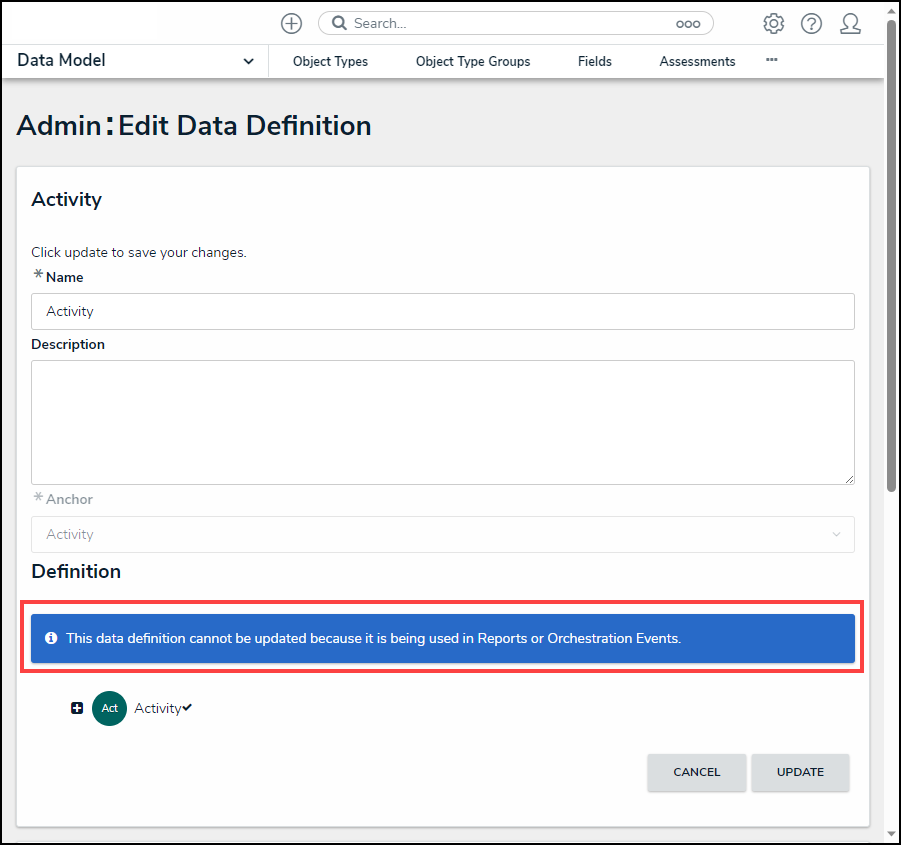Open the admin settings gear icon
901x845 pixels.
pos(773,23)
